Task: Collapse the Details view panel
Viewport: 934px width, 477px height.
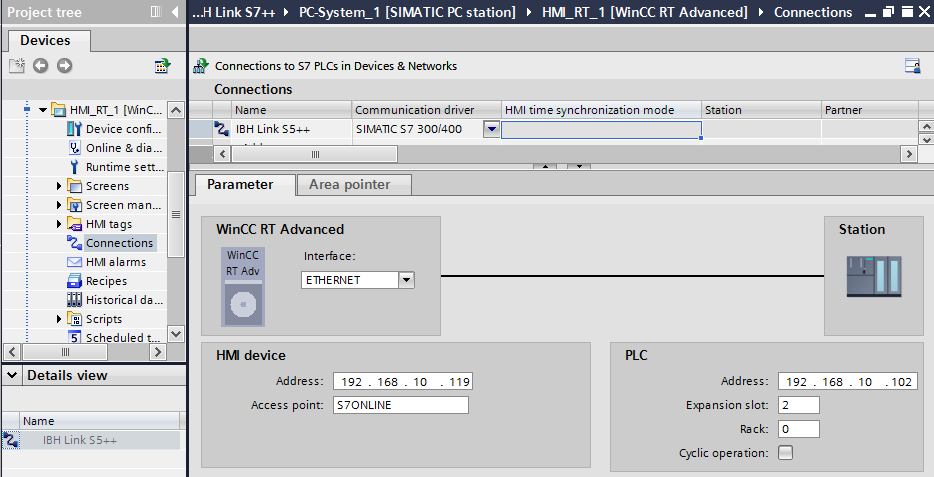Action: tap(11, 375)
